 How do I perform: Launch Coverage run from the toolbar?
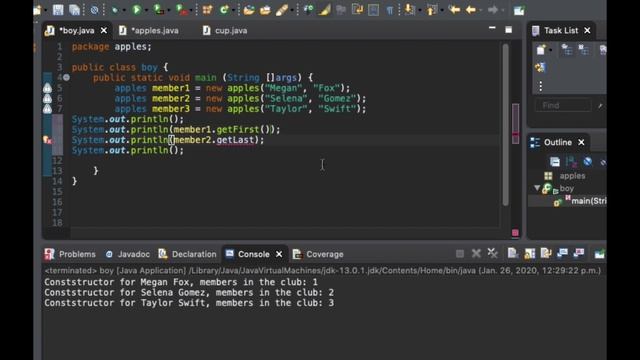[158, 10]
